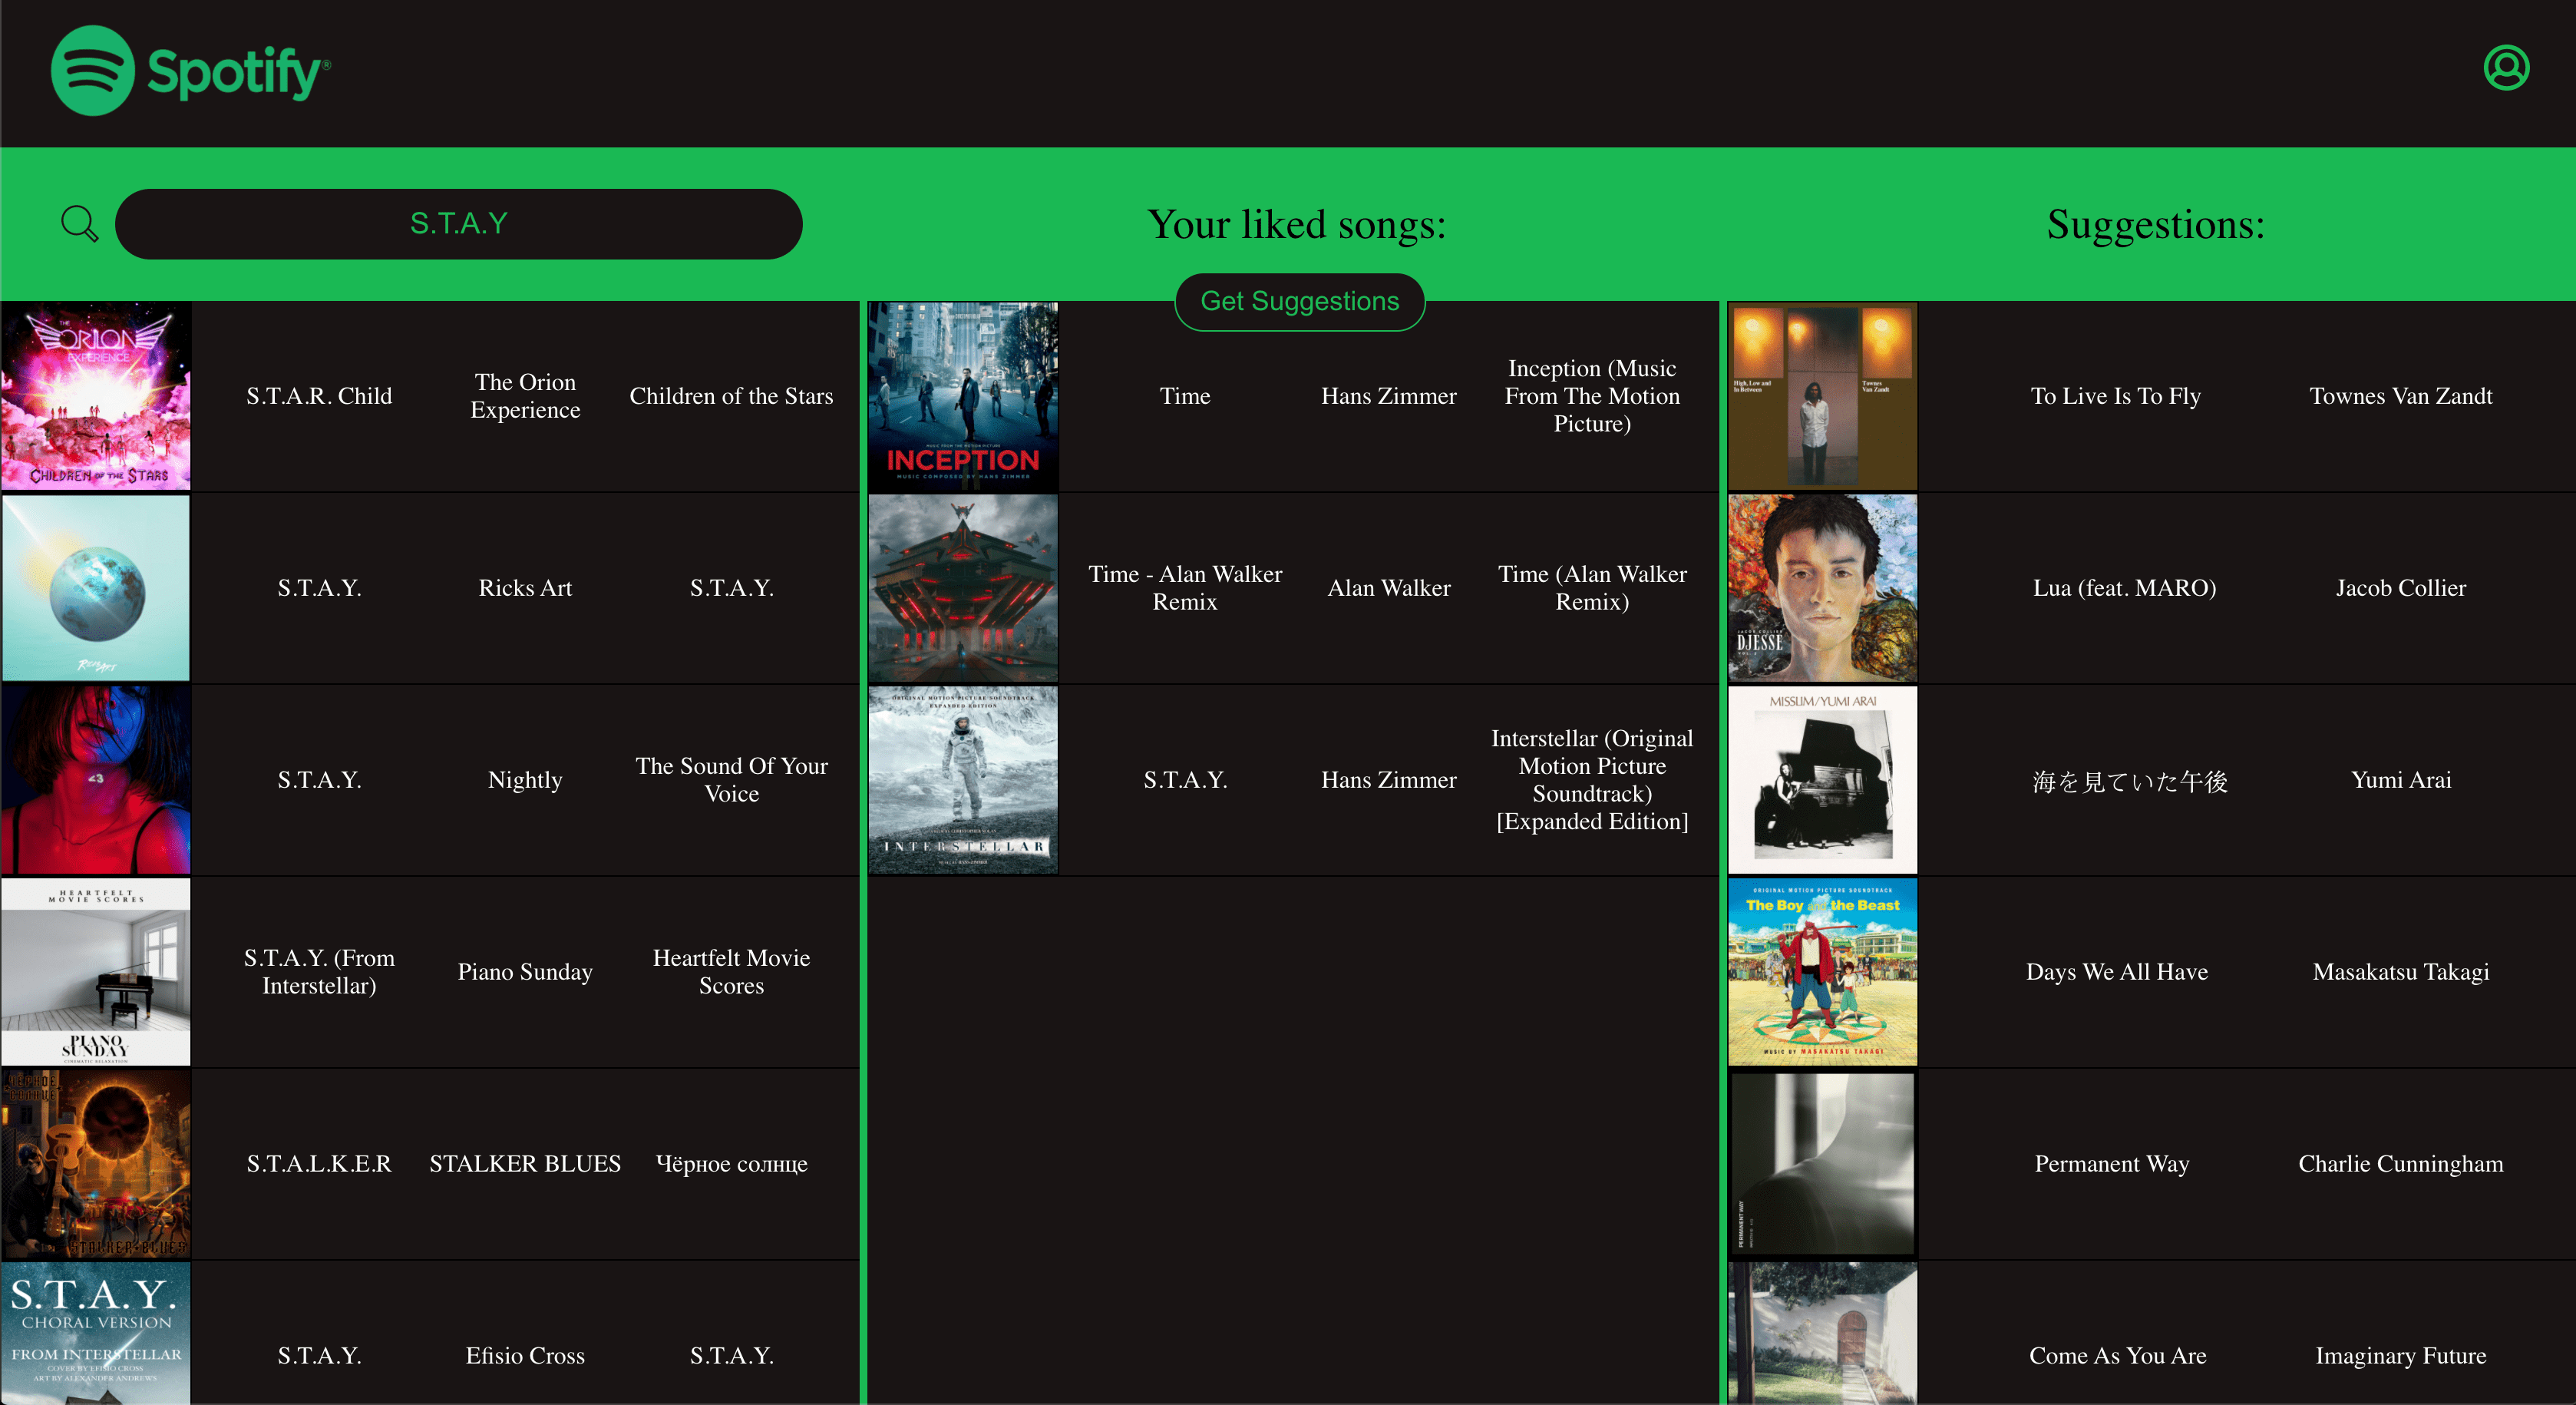Click the Permanent Way album cover
Screen dimensions: 2576x1405
click(1823, 1164)
